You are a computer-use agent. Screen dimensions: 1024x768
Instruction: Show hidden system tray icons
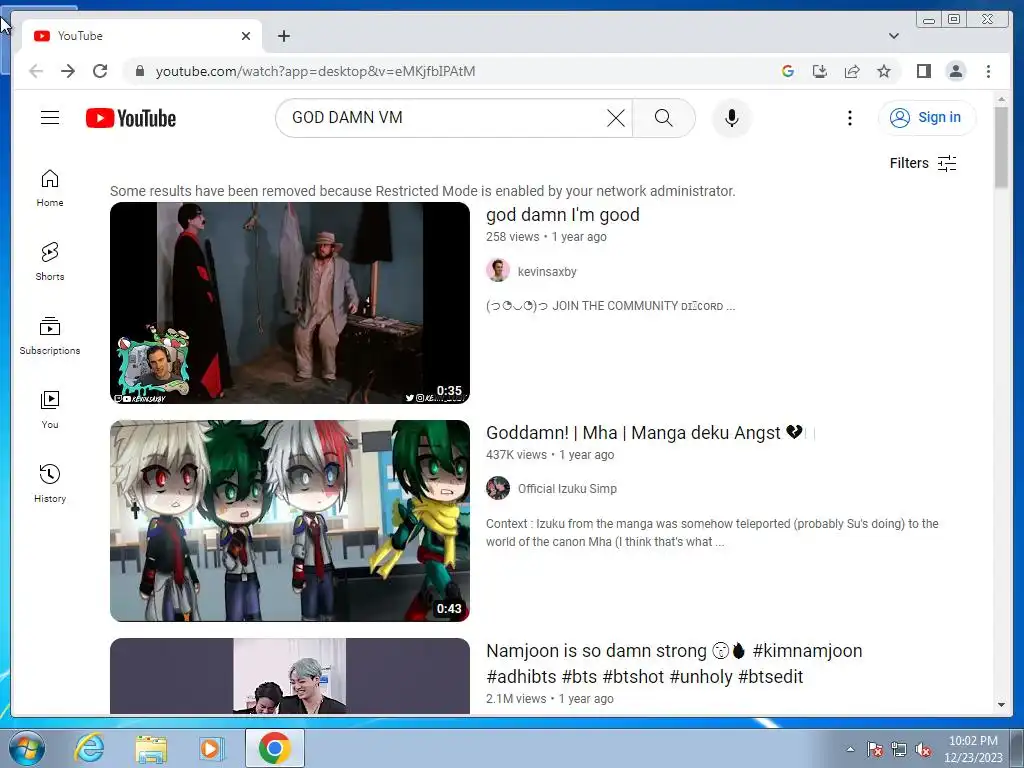click(850, 750)
